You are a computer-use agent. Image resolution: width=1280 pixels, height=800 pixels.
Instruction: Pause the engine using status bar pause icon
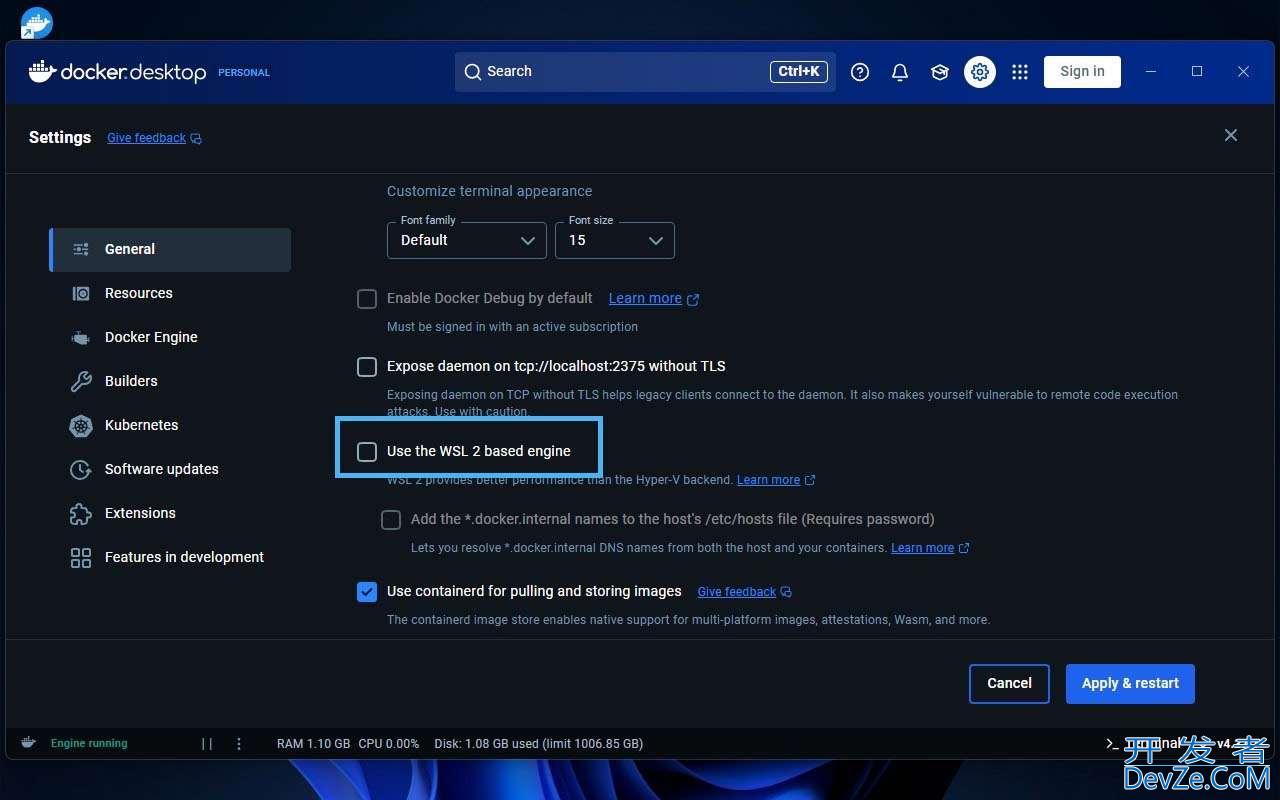(x=207, y=744)
